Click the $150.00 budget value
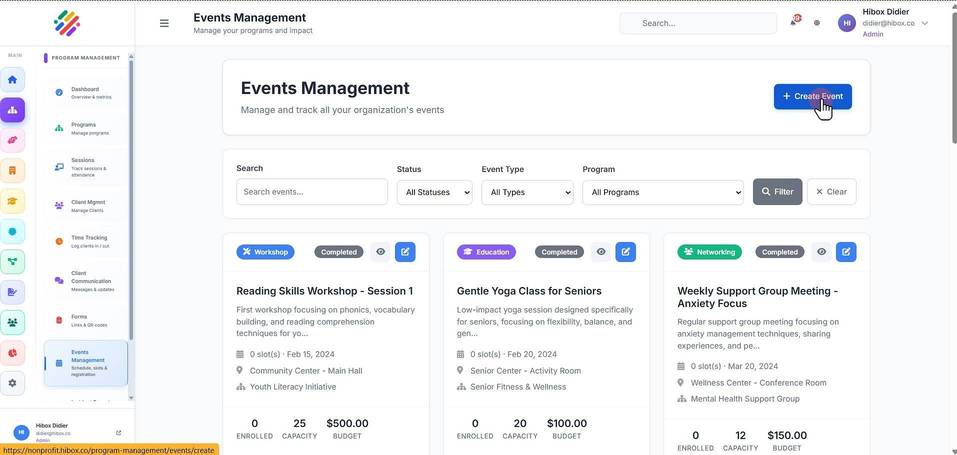 pyautogui.click(x=787, y=435)
